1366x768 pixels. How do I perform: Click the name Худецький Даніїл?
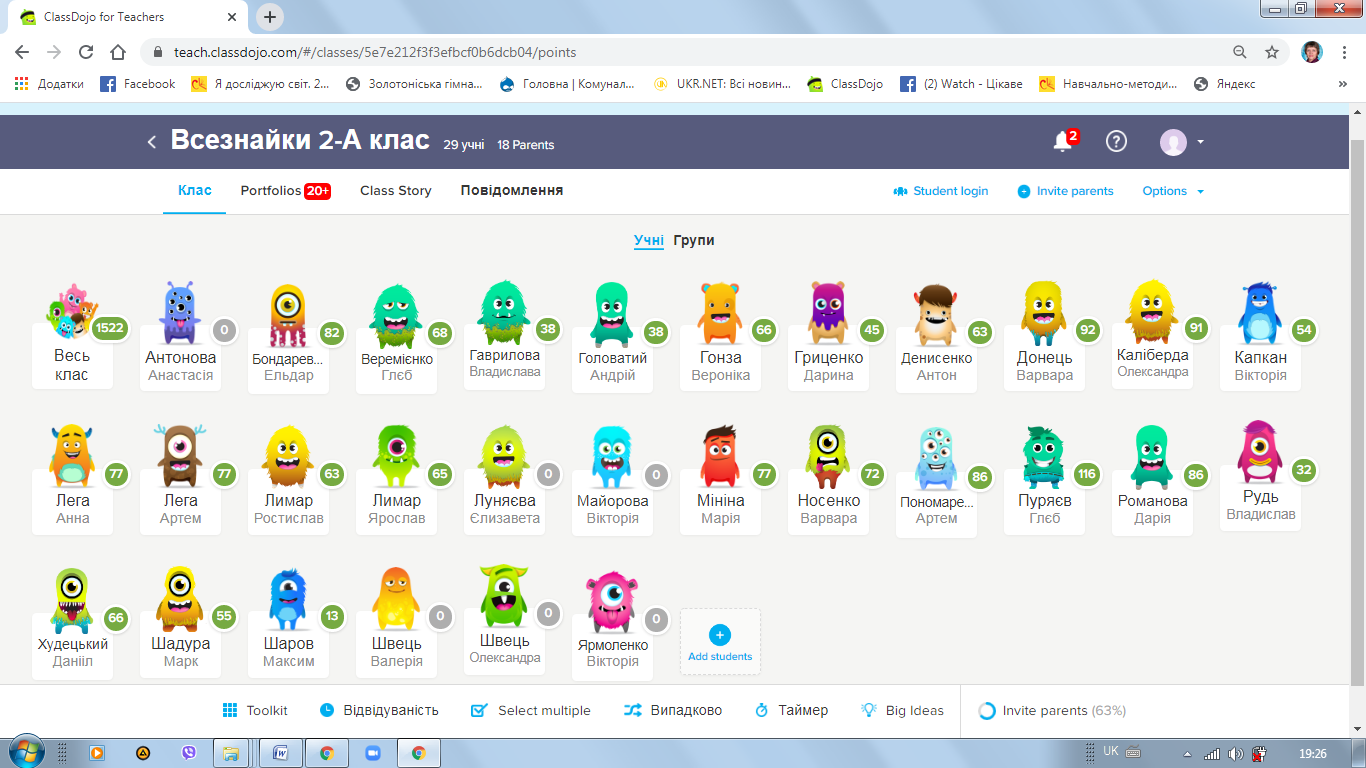73,652
